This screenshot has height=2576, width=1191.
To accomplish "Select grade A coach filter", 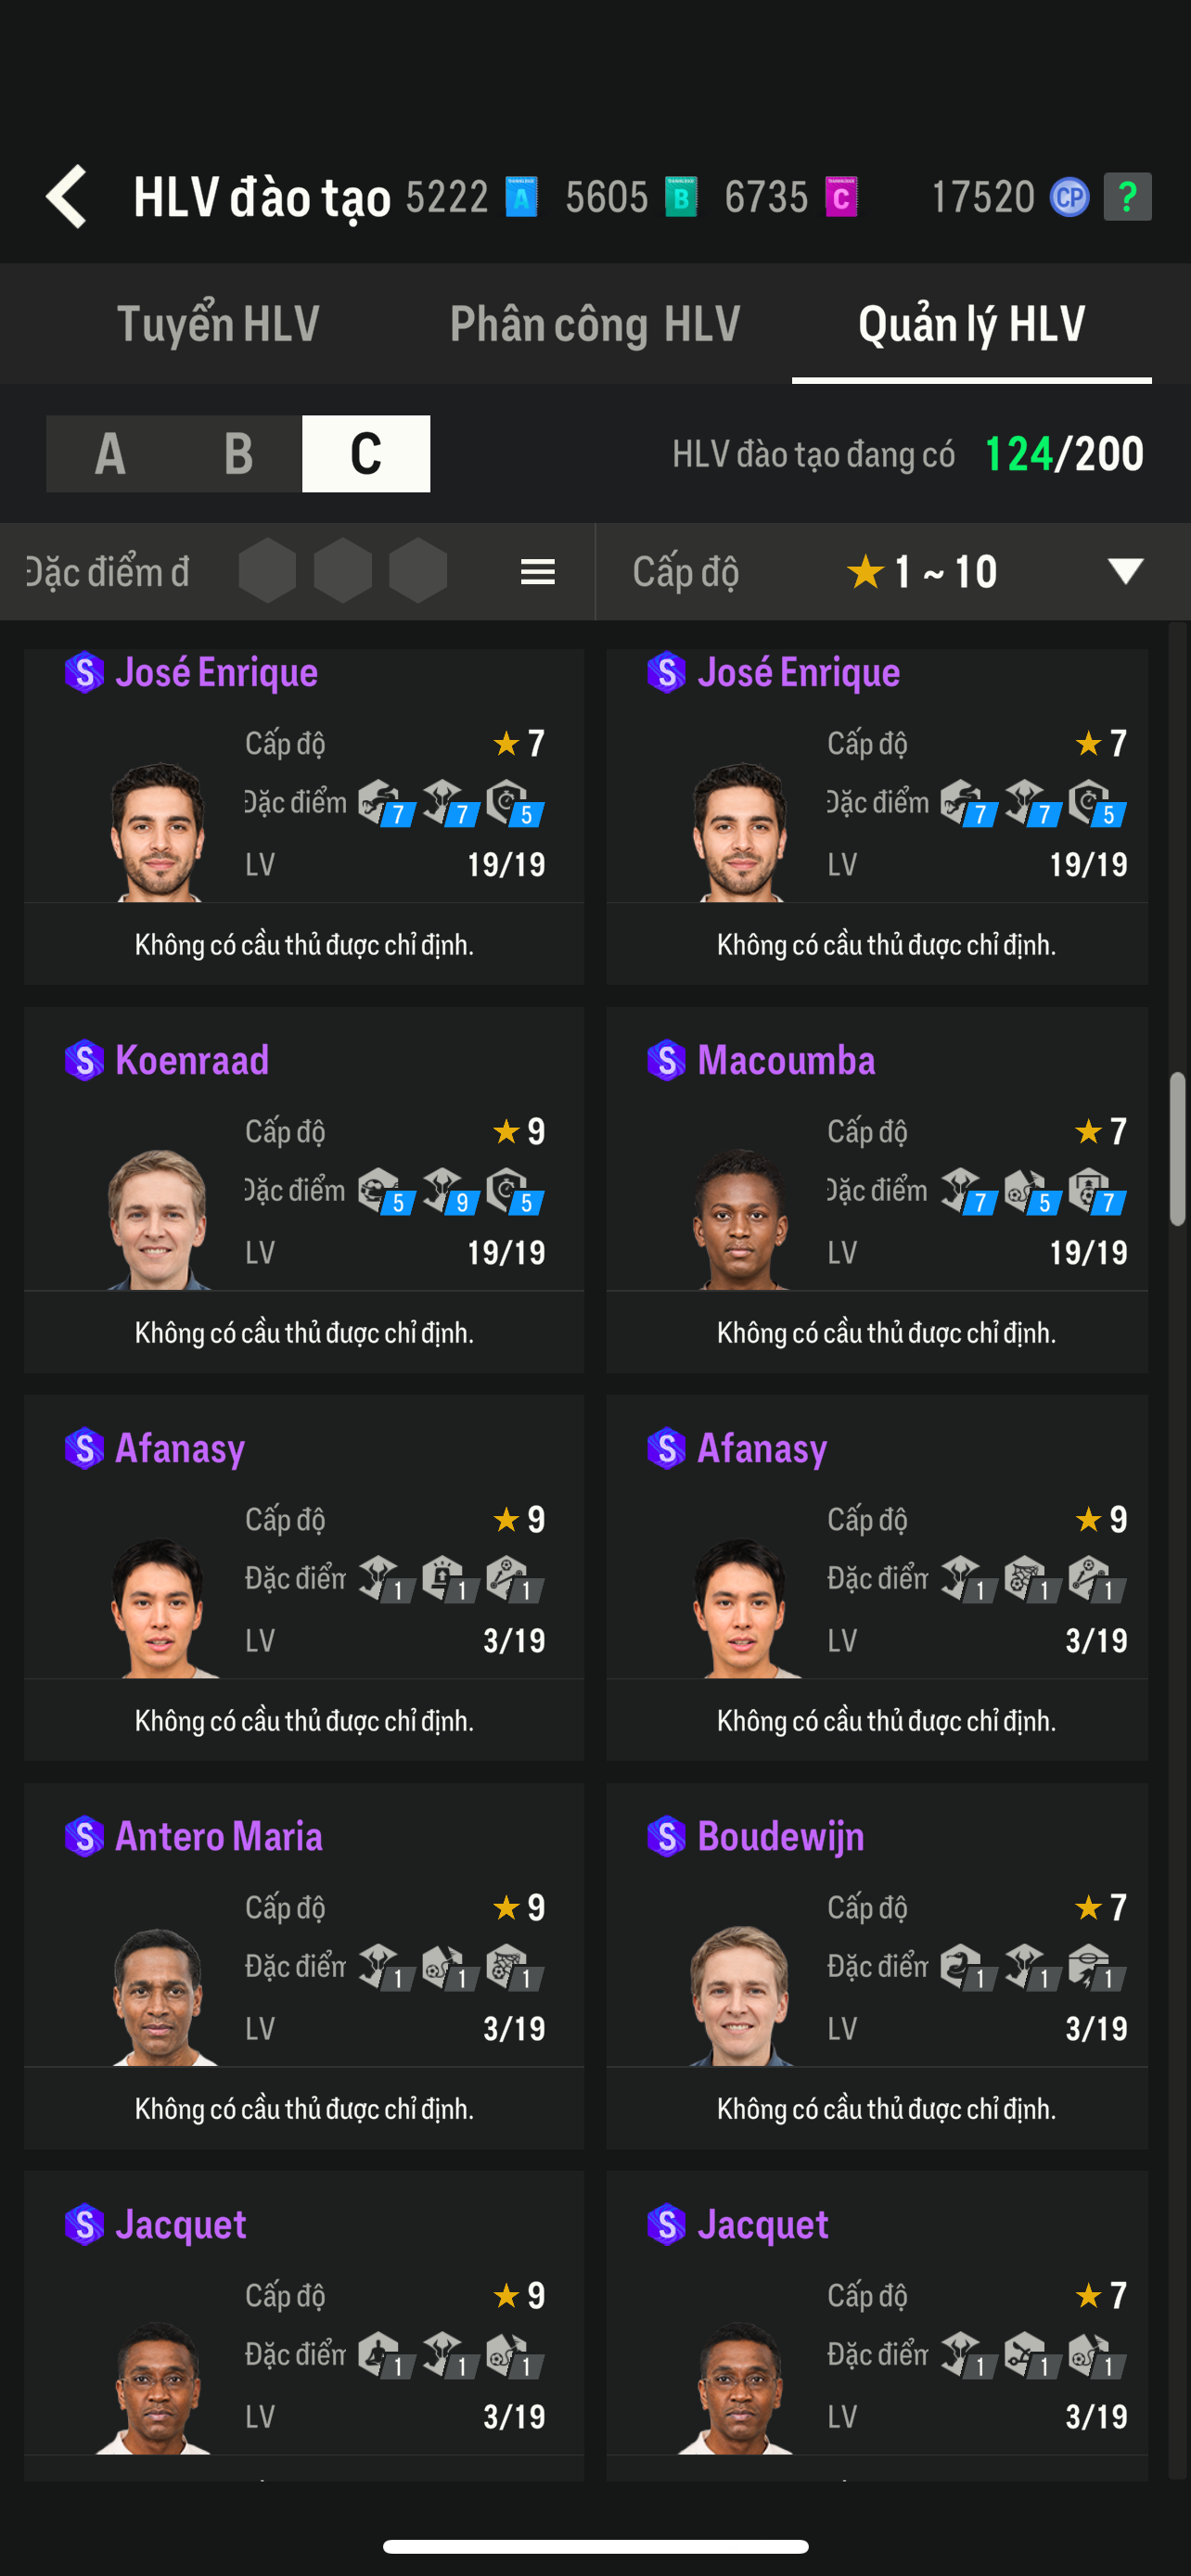I will [110, 454].
